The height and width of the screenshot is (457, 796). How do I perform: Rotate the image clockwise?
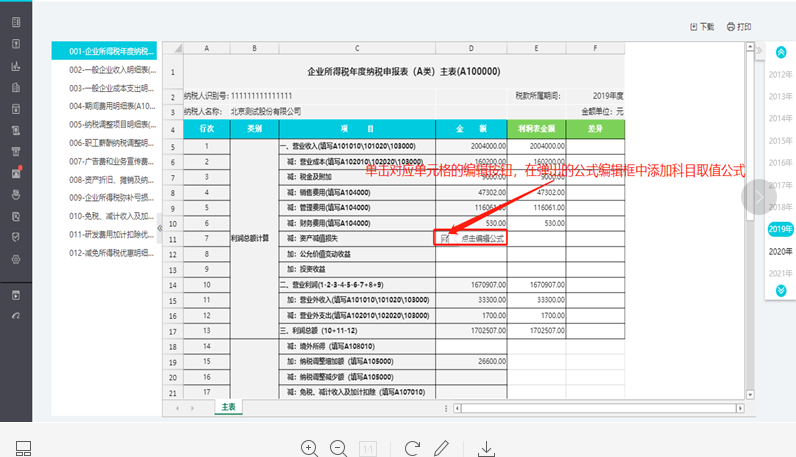click(x=412, y=448)
